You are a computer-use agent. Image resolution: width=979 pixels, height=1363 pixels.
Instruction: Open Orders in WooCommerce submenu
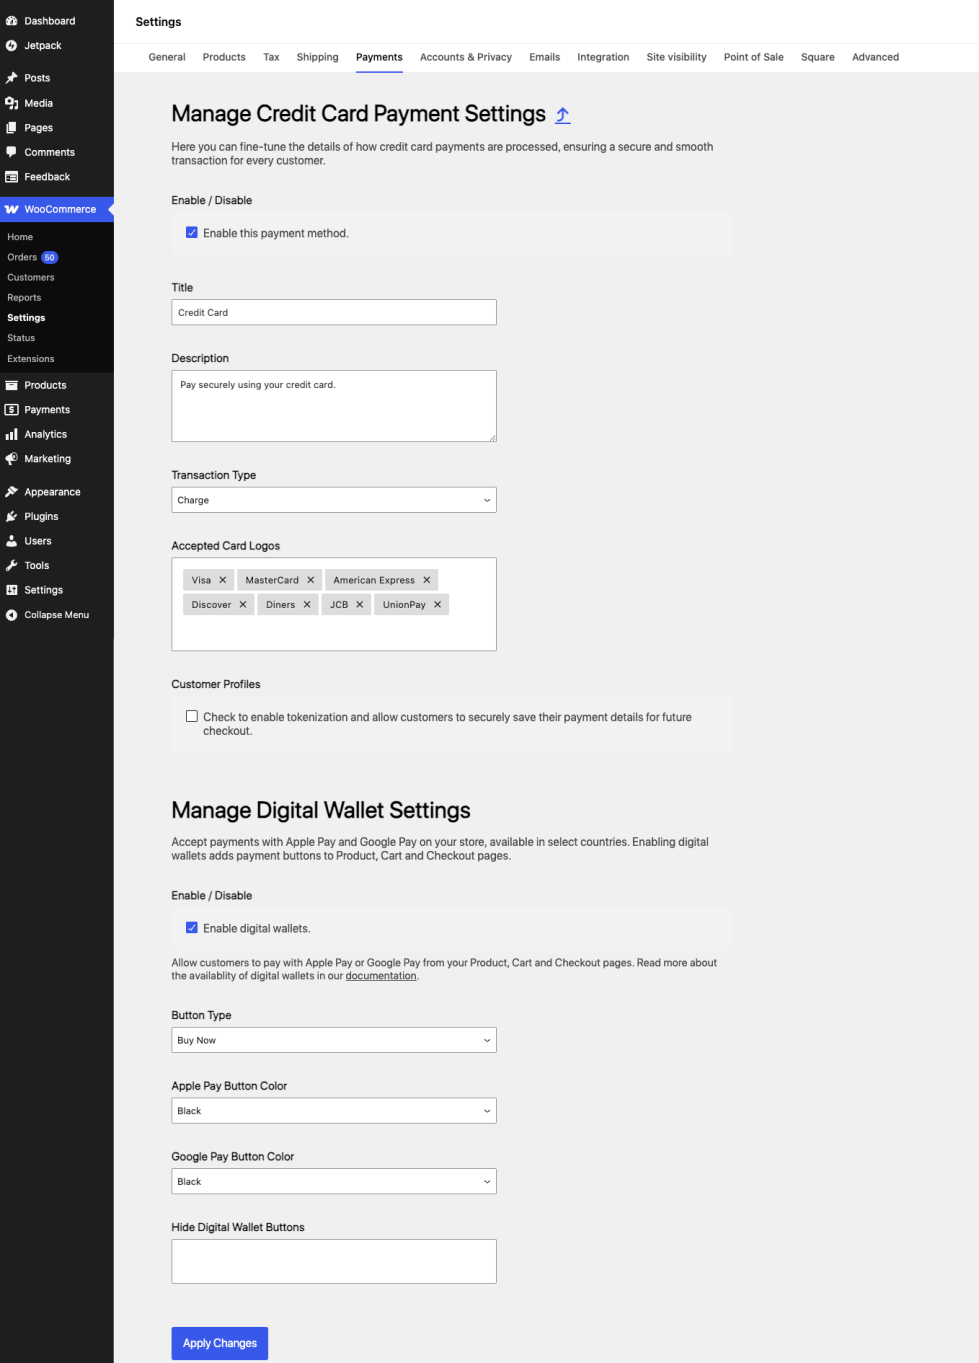point(22,257)
